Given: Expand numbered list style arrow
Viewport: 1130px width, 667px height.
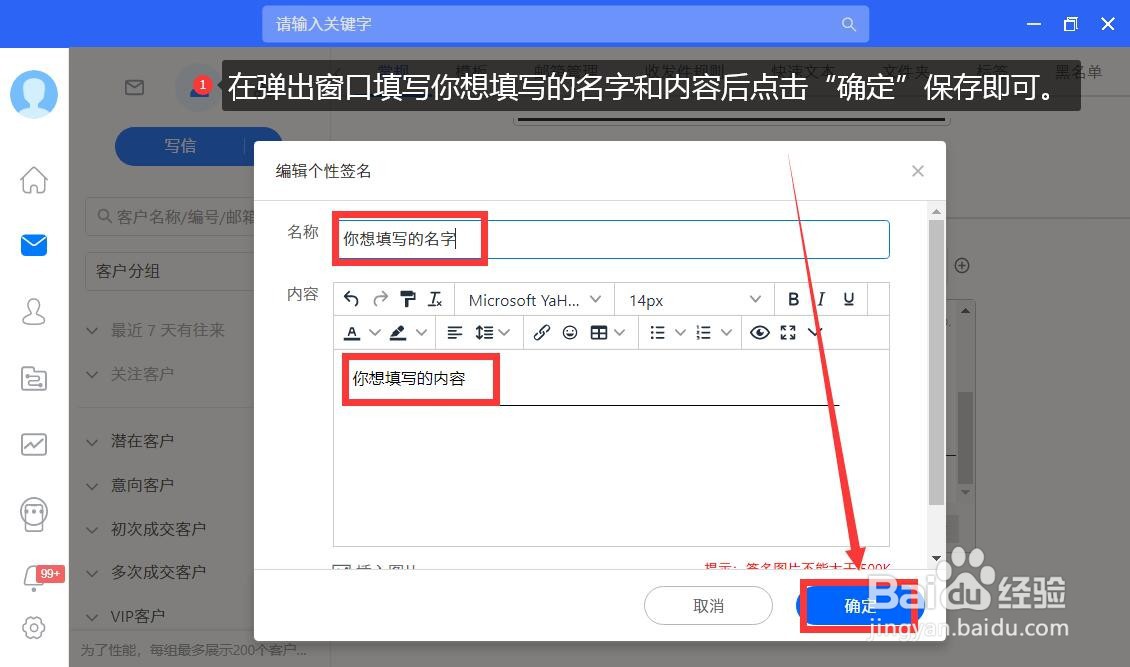Looking at the screenshot, I should tap(726, 333).
